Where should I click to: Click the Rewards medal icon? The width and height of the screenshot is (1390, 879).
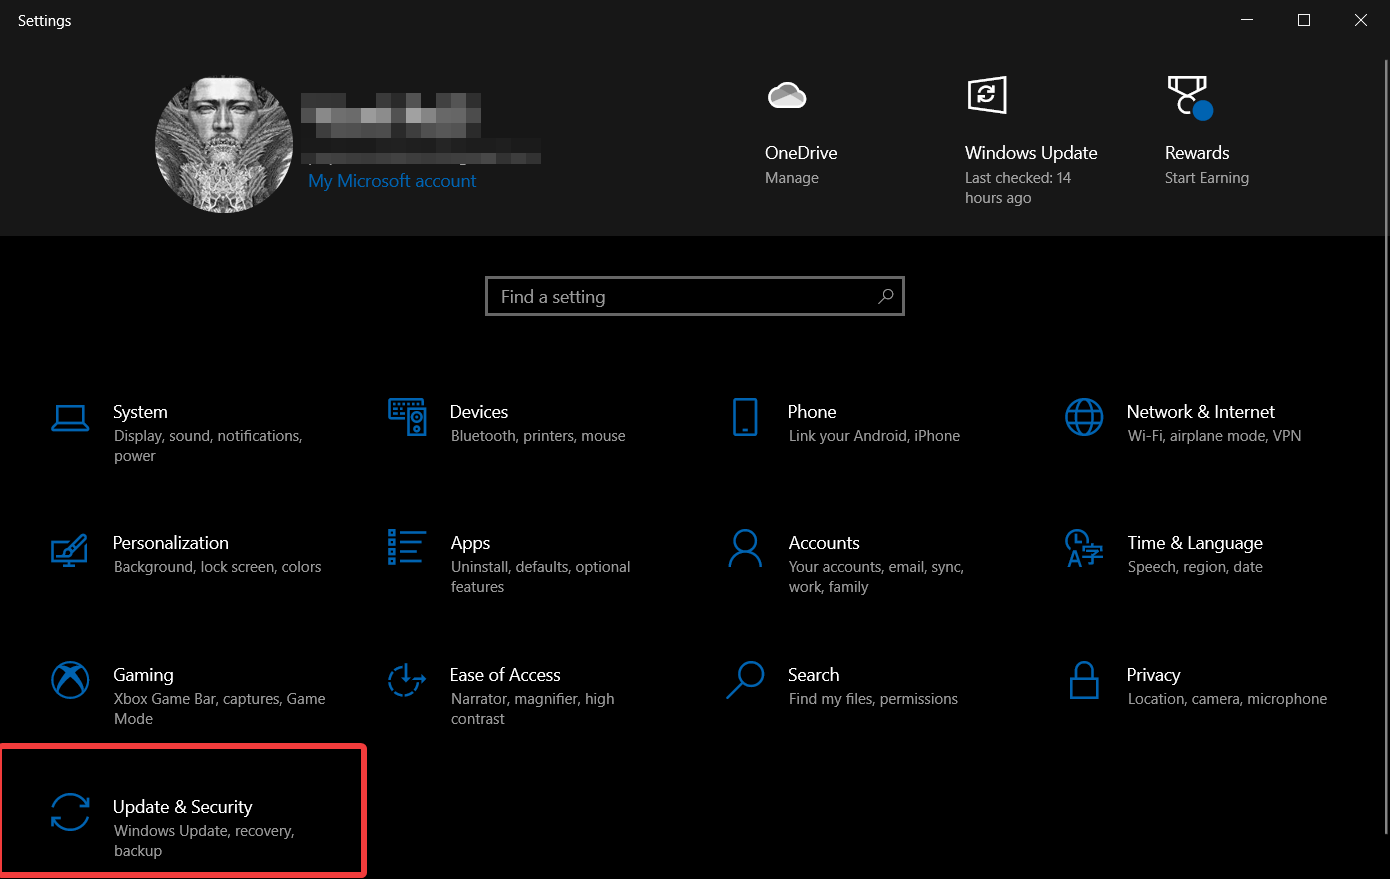coord(1189,97)
